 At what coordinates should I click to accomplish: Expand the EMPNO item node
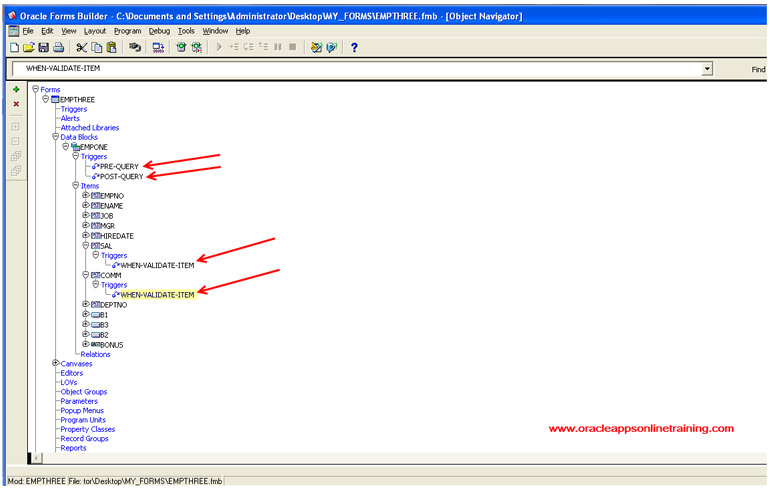(85, 195)
